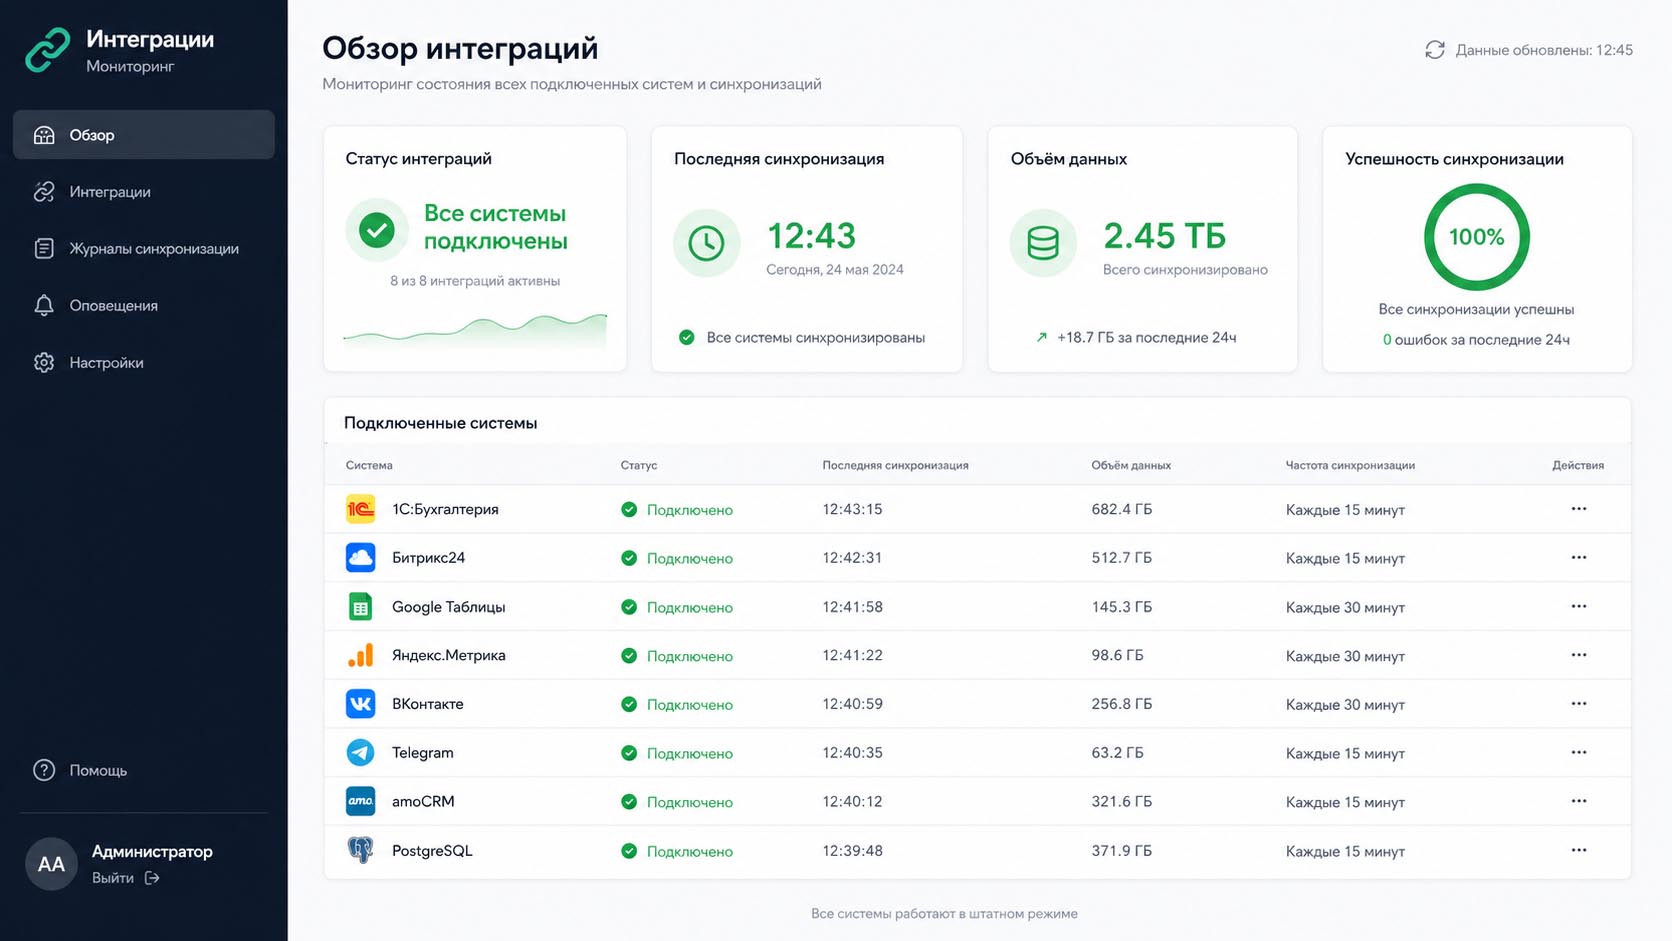
Task: Click the 2.45 ТБ total value
Action: [x=1164, y=236]
